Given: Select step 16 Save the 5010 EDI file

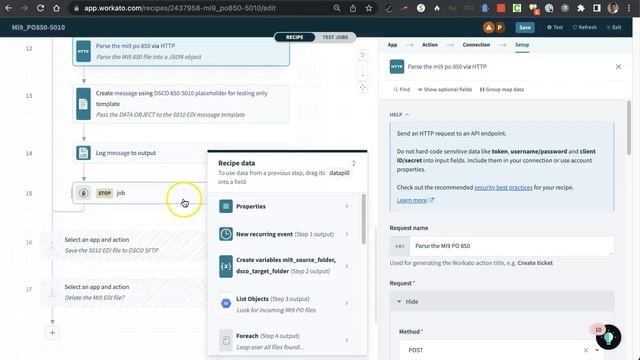Looking at the screenshot, I should point(124,245).
